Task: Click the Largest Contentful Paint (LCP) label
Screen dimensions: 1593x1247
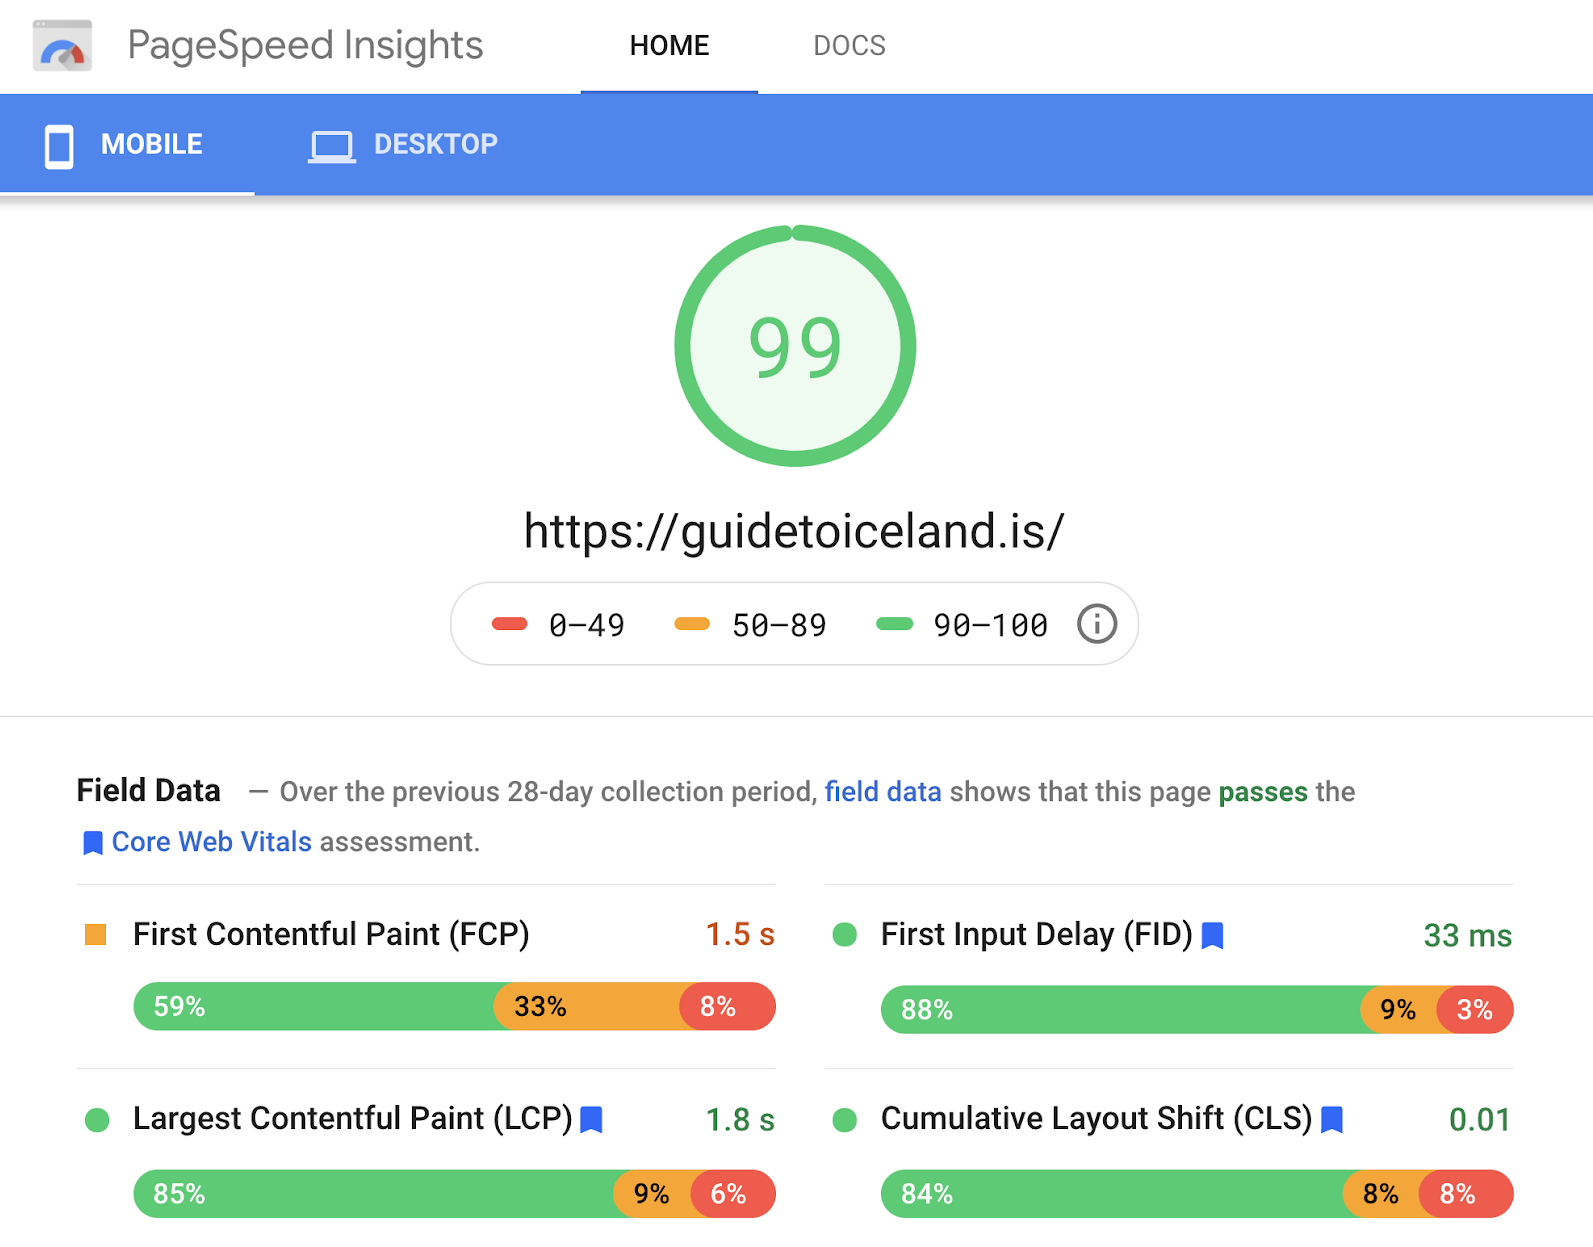Action: click(352, 1118)
